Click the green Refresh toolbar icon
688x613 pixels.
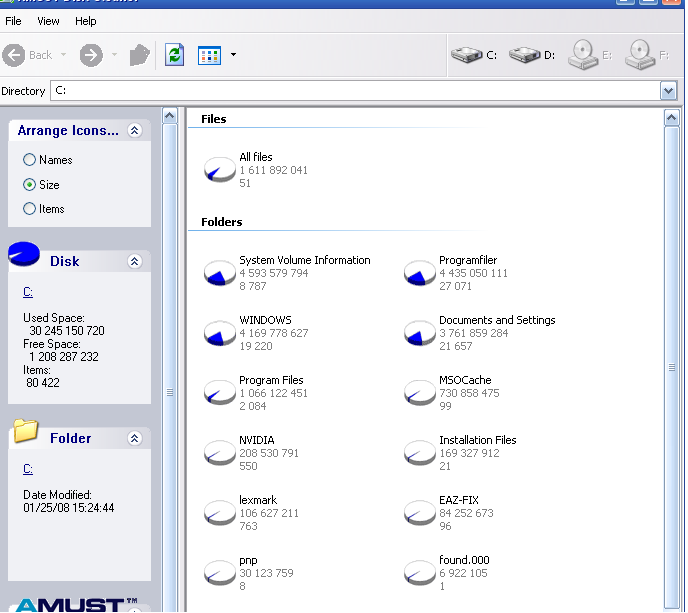(x=174, y=55)
